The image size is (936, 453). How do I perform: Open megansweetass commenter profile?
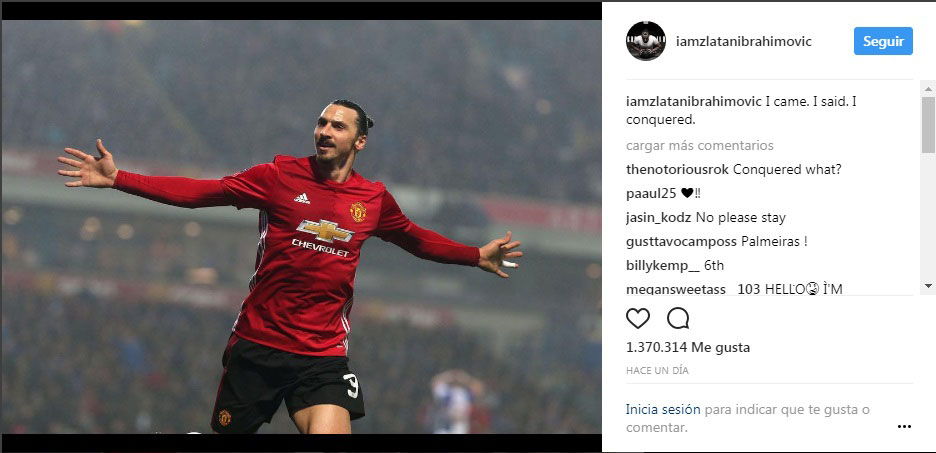coord(676,289)
